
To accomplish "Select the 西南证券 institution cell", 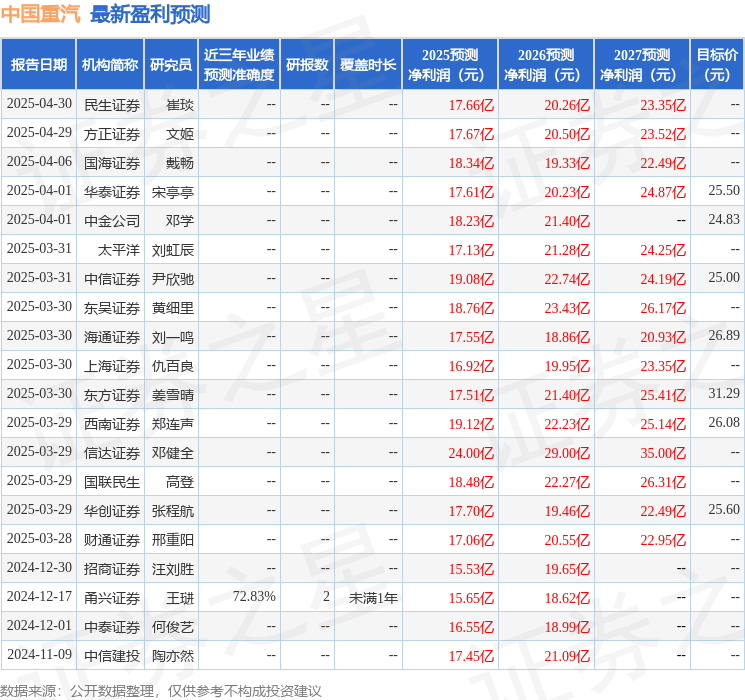I will (x=112, y=424).
